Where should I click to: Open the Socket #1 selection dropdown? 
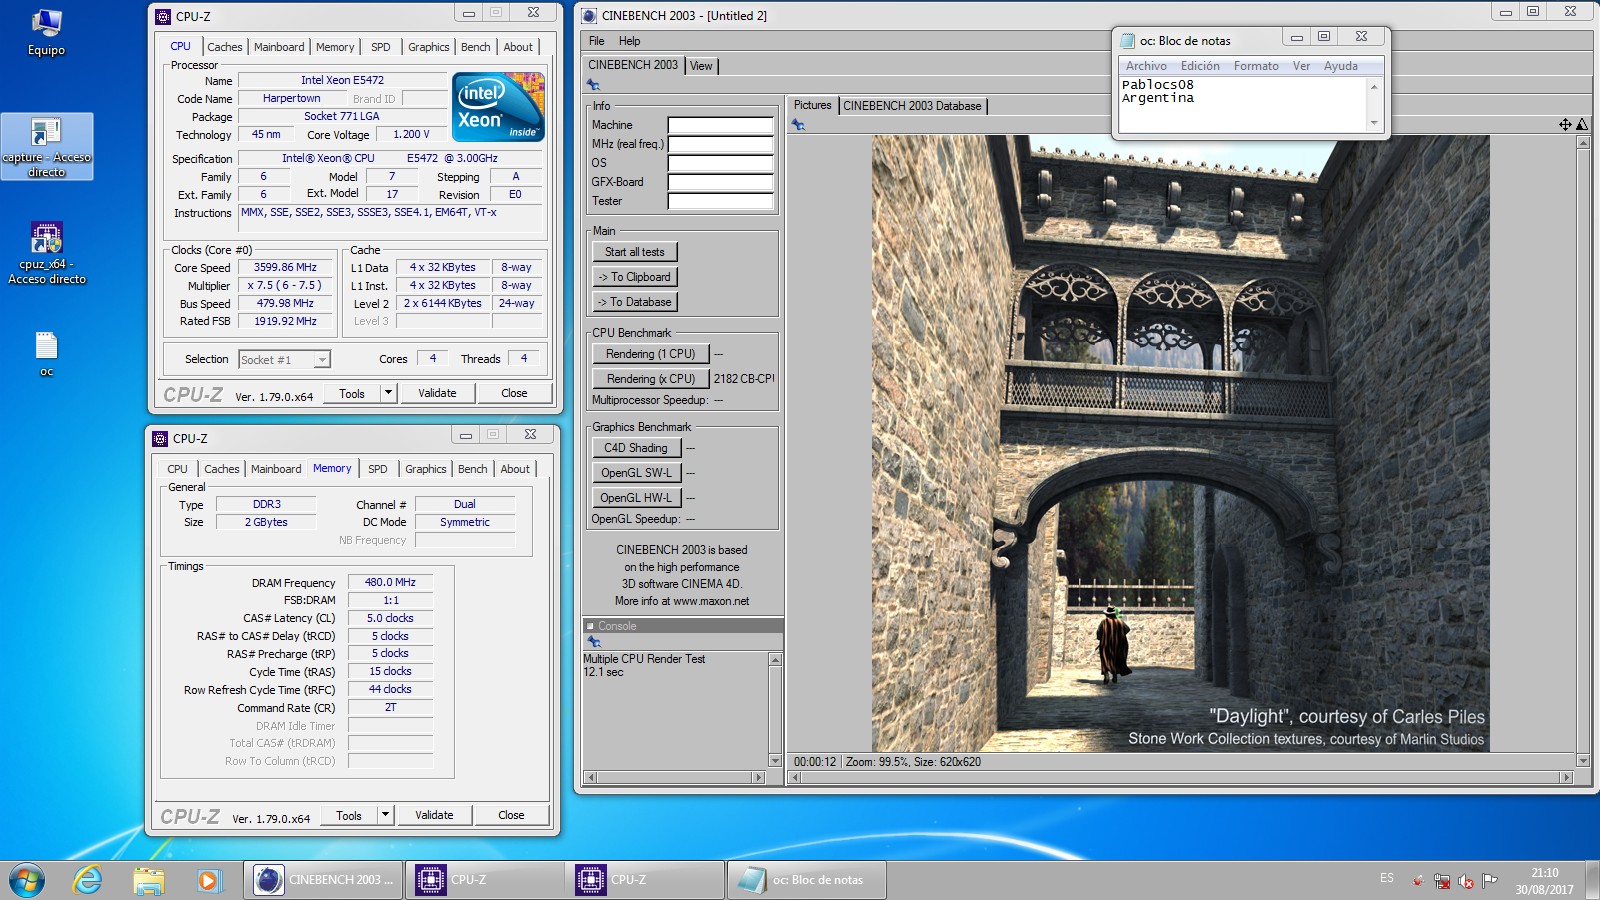[322, 360]
